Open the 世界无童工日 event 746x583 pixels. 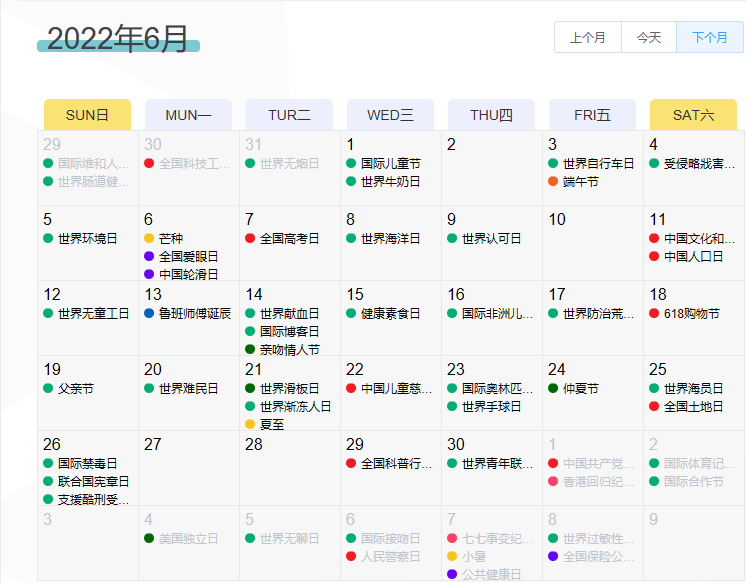click(87, 314)
